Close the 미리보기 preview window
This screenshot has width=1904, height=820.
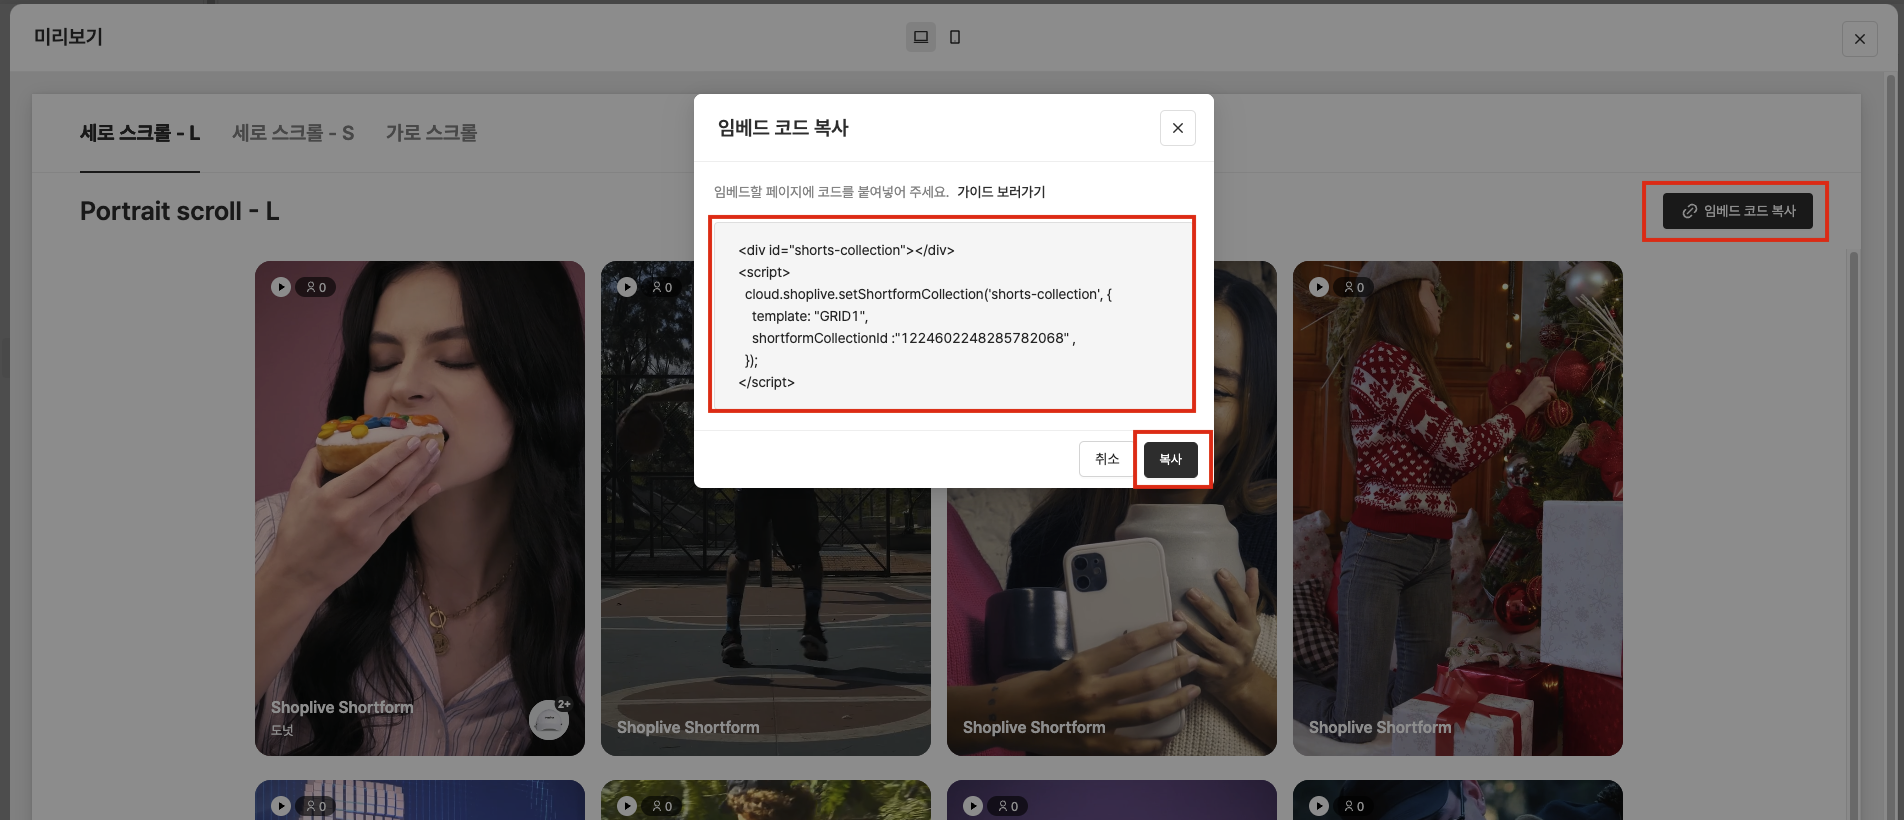[1860, 39]
